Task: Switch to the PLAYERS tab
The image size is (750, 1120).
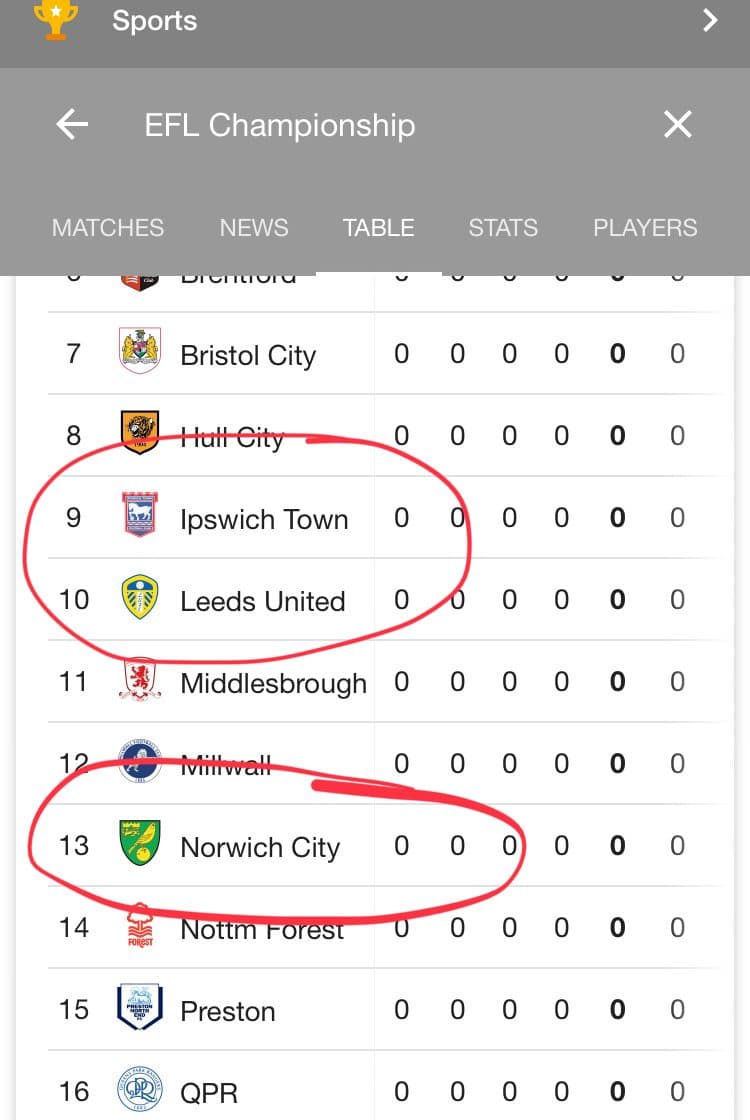Action: tap(645, 228)
